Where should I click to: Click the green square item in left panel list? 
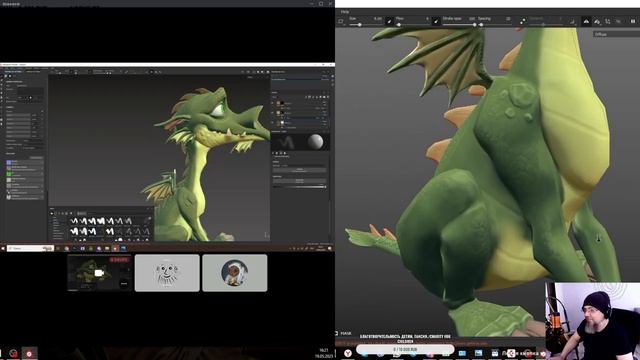click(9, 174)
